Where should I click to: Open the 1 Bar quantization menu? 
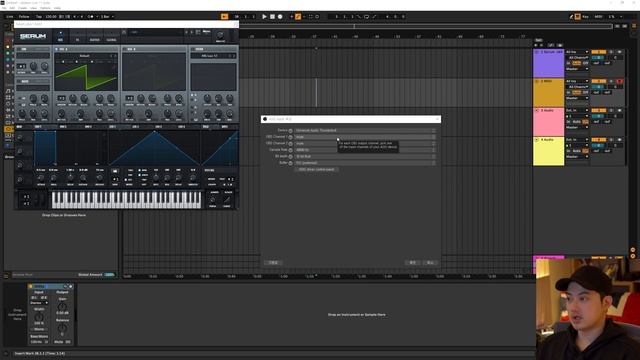[x=107, y=17]
